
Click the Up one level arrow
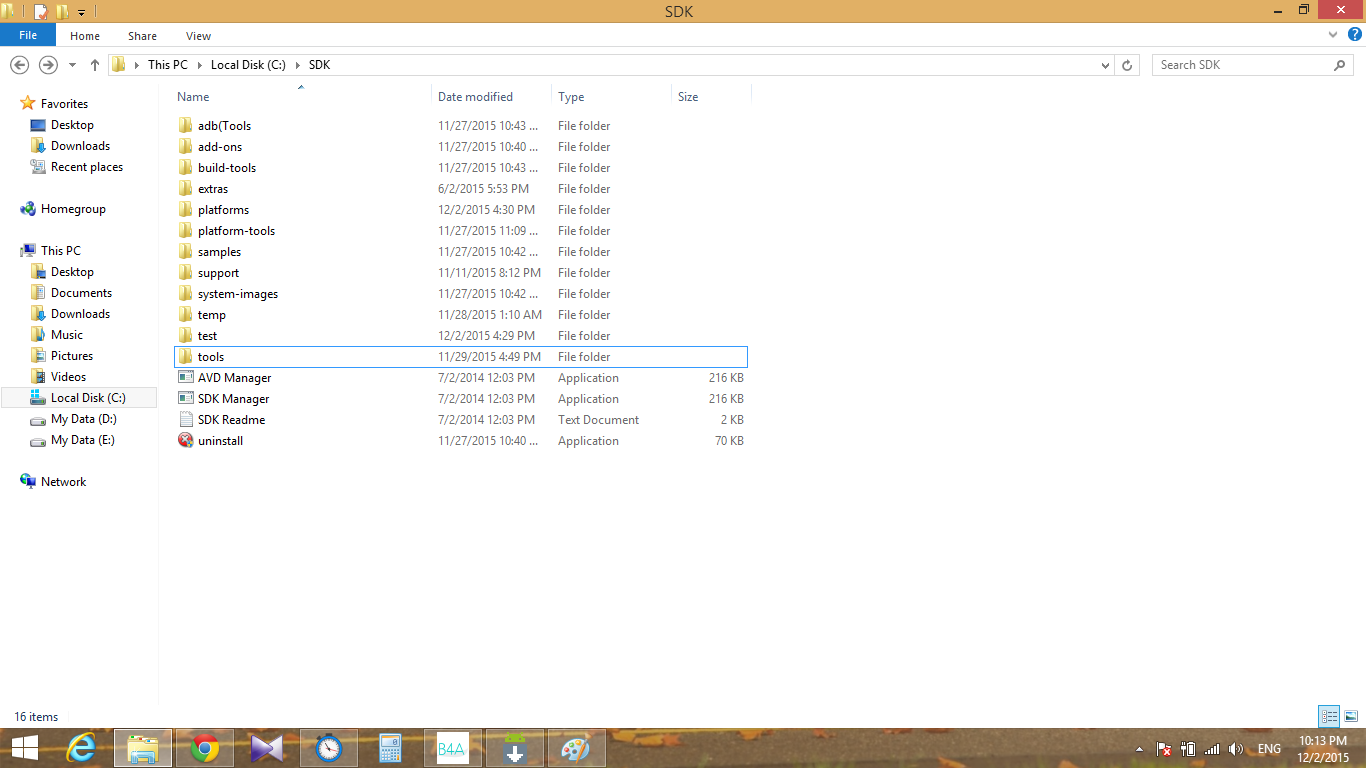[95, 65]
